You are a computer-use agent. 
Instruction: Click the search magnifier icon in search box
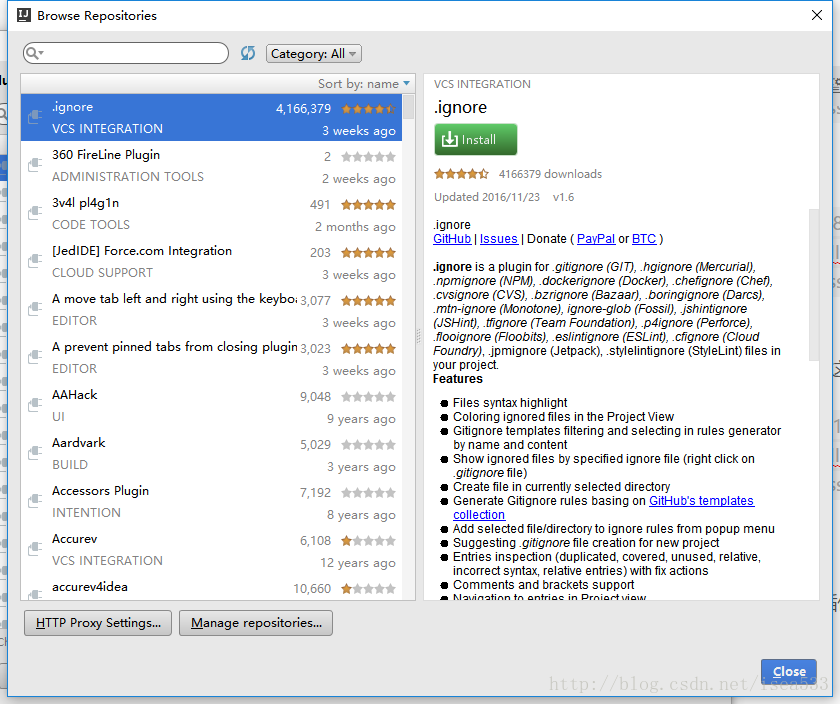(x=33, y=53)
